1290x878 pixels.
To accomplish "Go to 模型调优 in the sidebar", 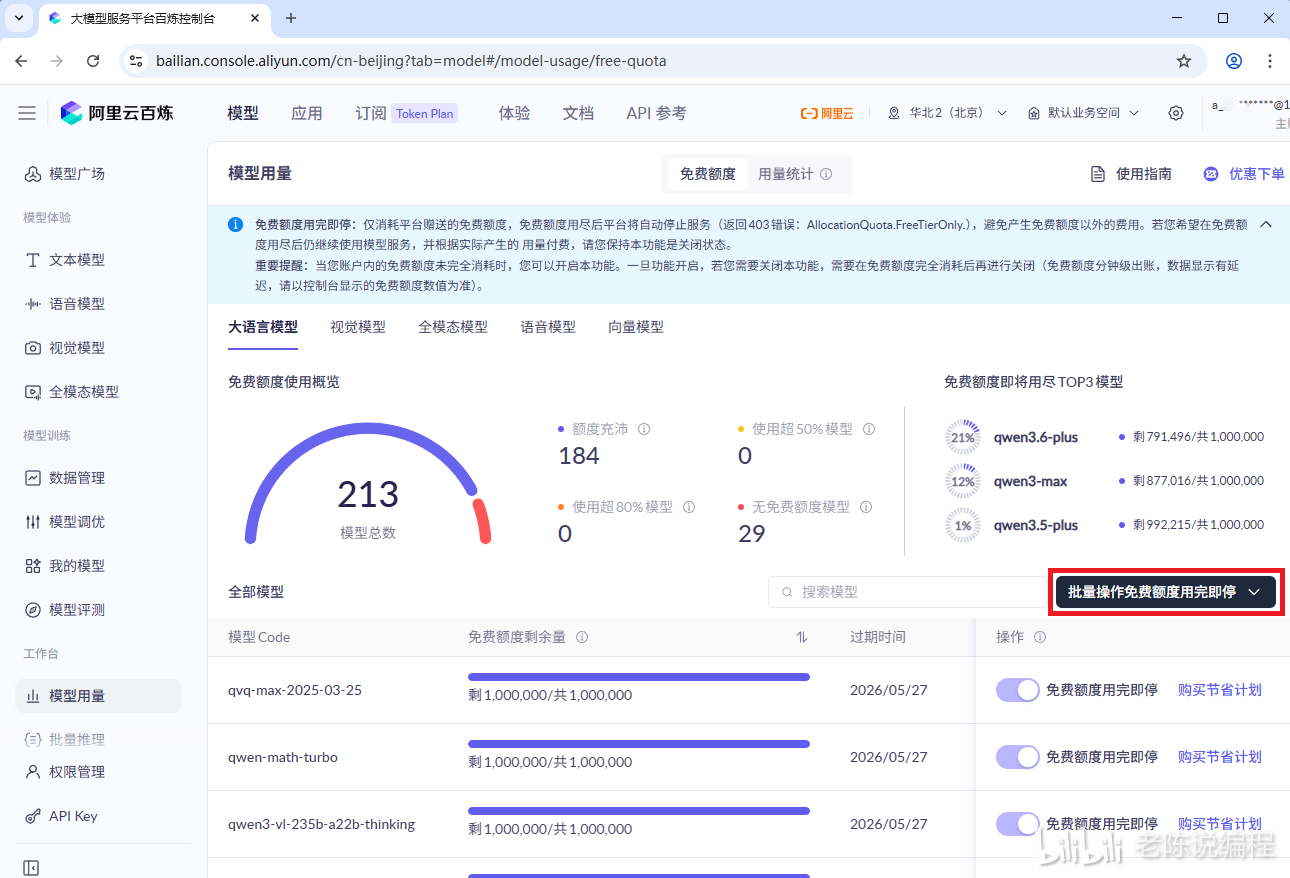I will [x=64, y=522].
